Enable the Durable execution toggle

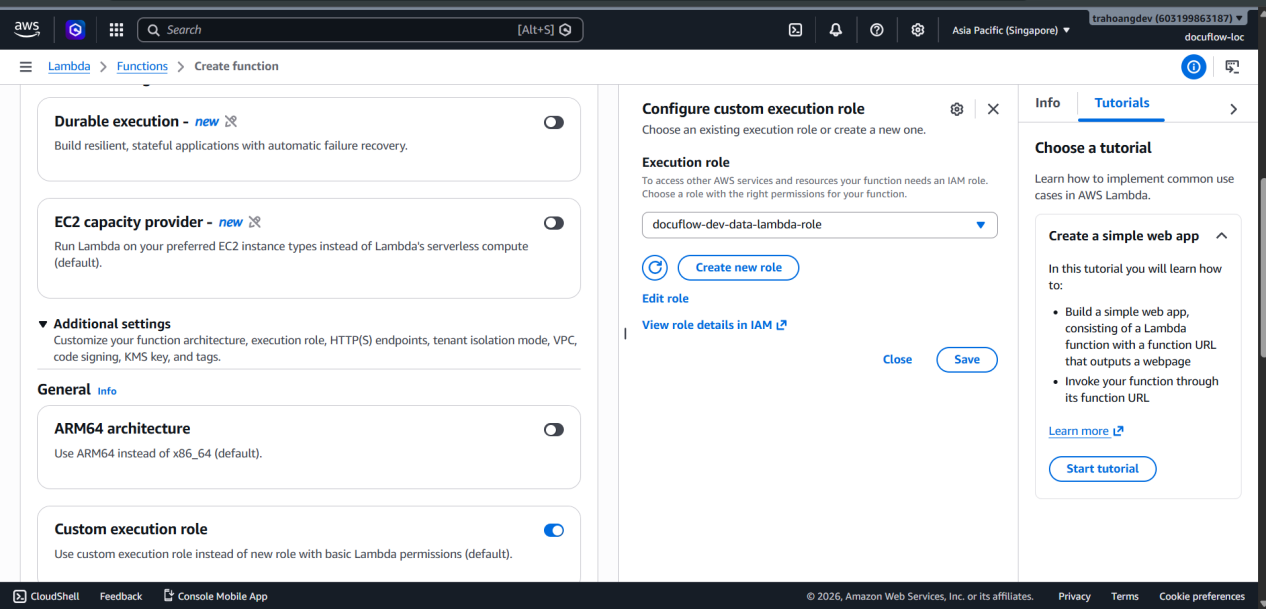(x=554, y=122)
